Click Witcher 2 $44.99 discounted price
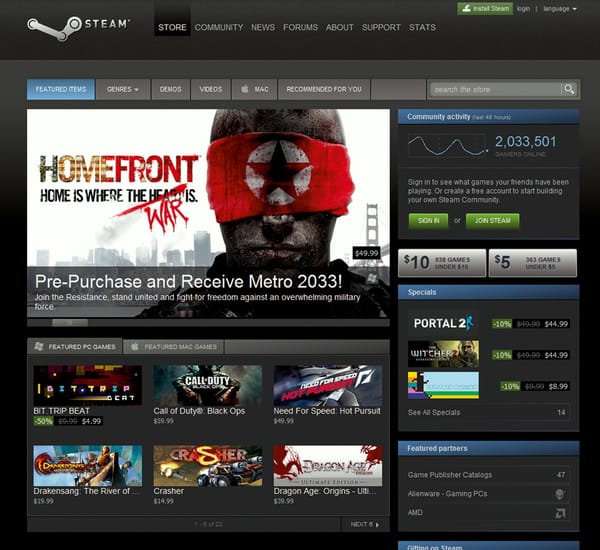This screenshot has height=550, width=600. pos(556,355)
